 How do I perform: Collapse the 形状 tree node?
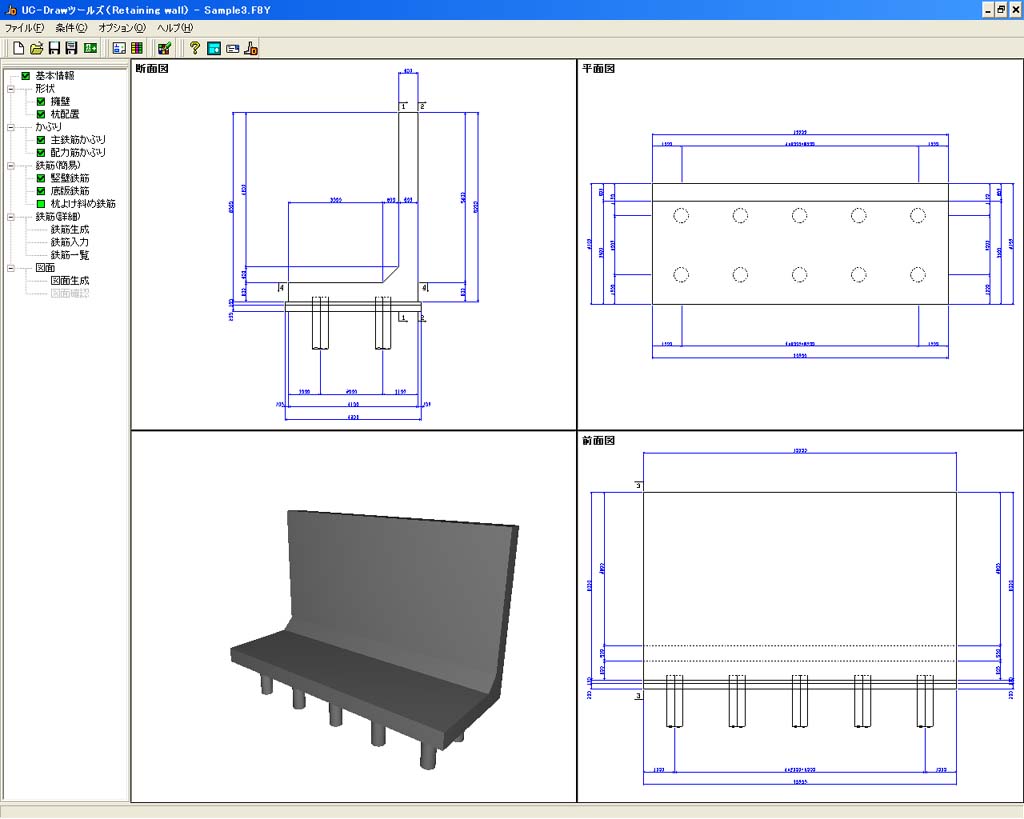[x=11, y=88]
